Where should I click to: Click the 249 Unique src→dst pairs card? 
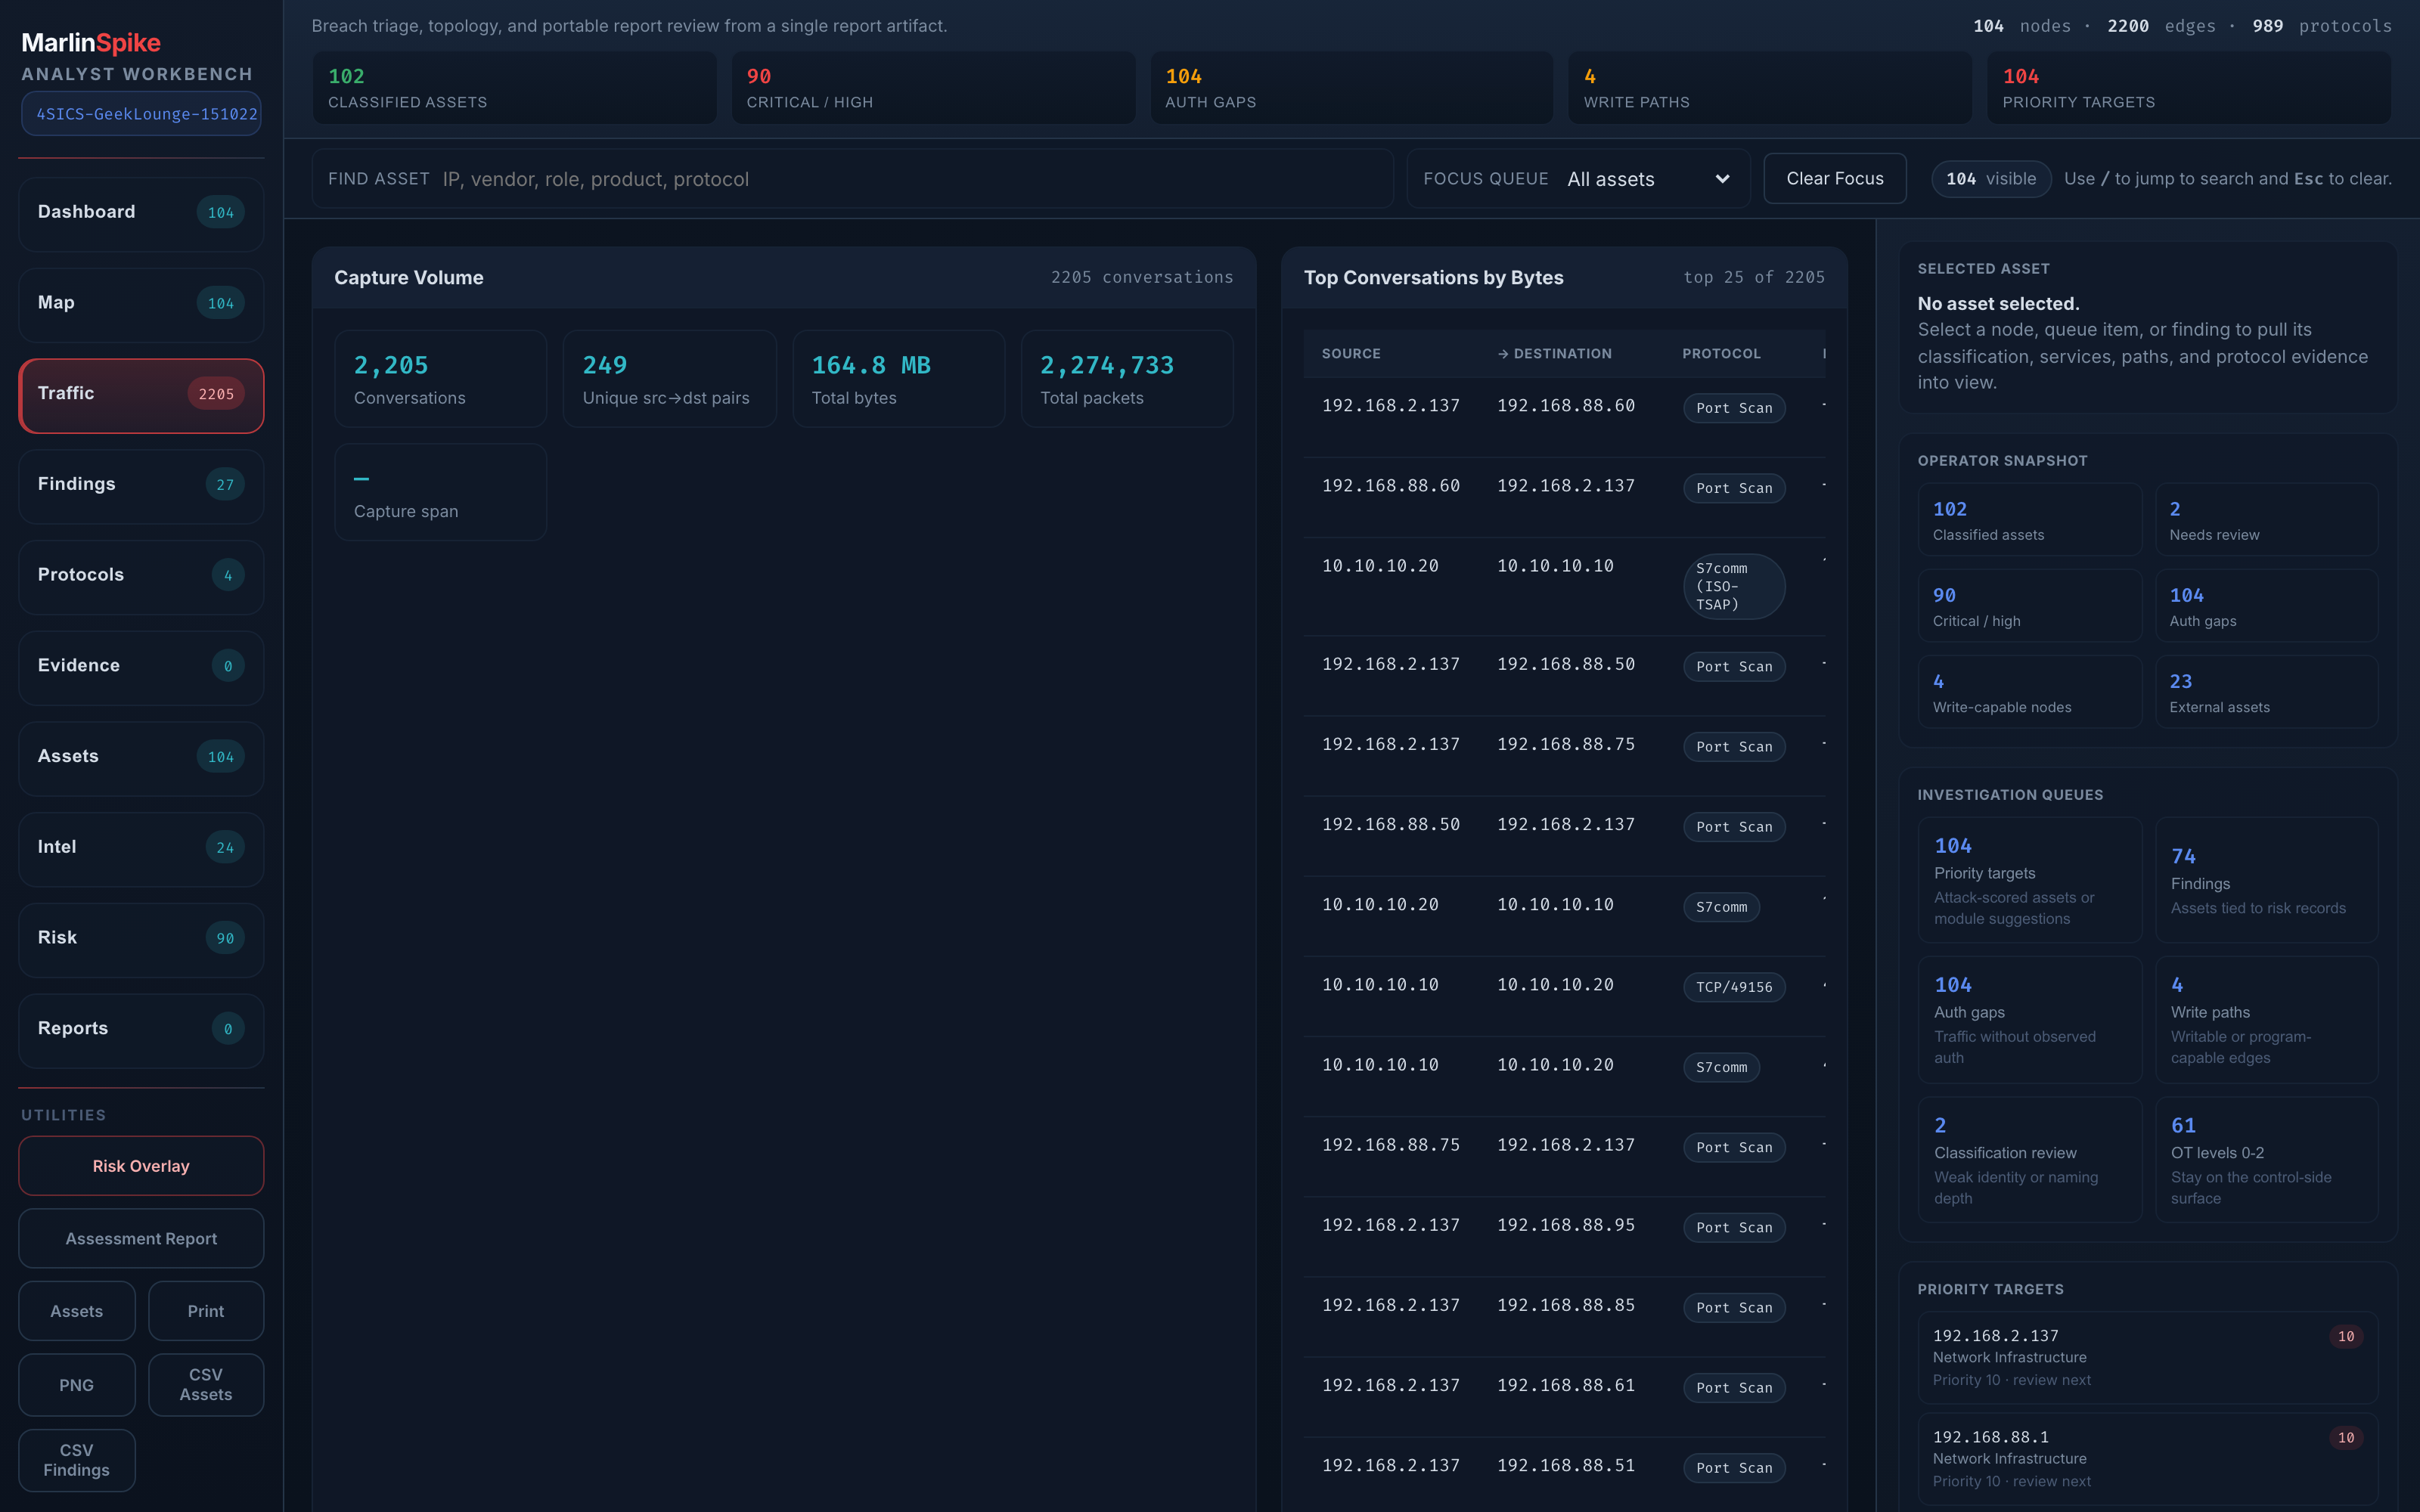[670, 379]
